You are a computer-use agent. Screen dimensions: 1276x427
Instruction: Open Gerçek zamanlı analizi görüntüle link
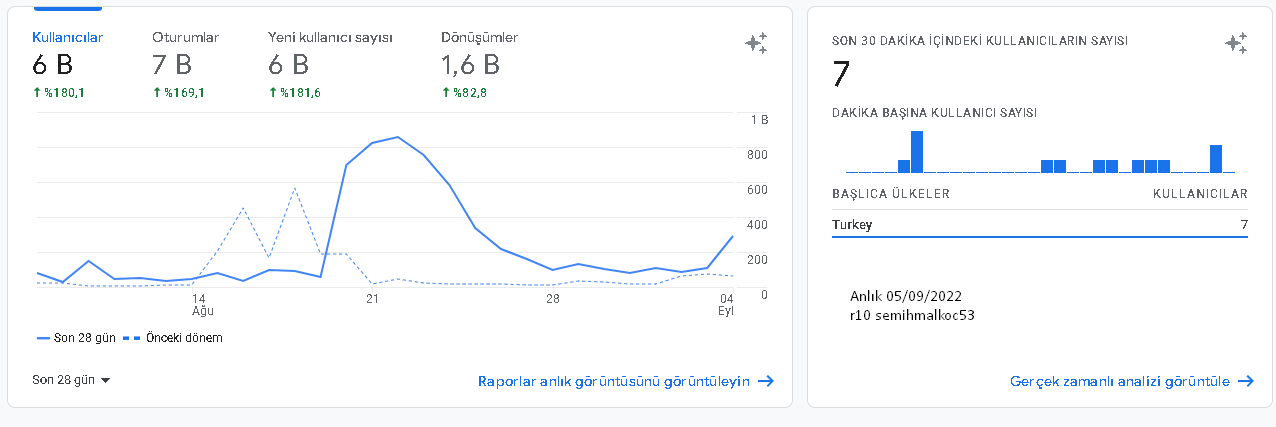[x=1120, y=381]
